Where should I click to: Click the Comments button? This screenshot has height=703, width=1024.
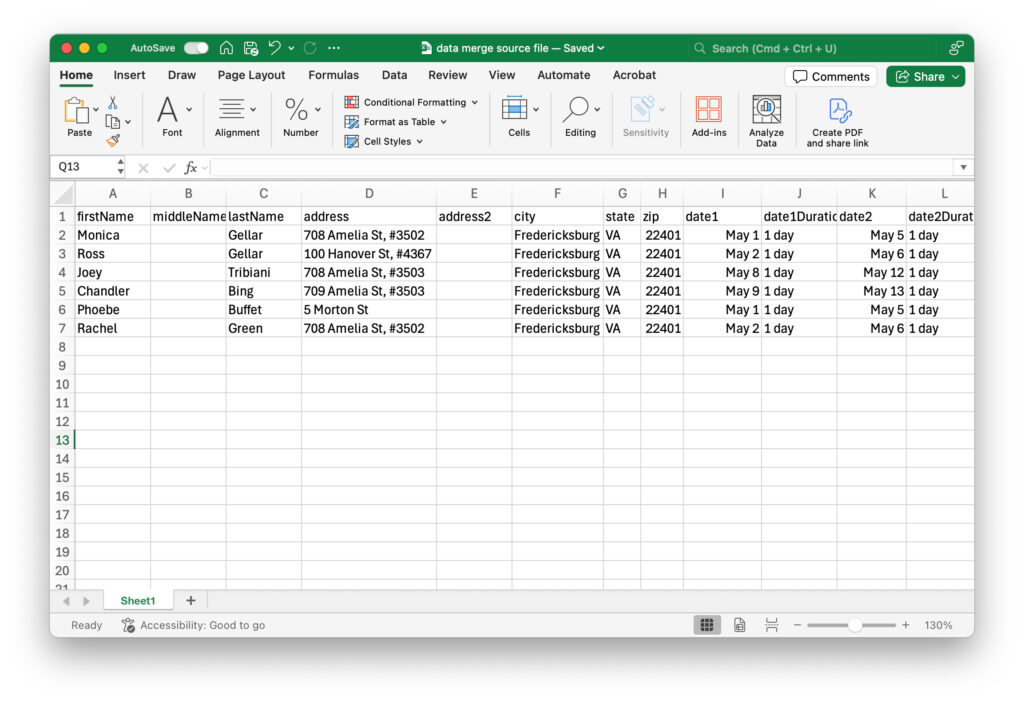point(831,76)
